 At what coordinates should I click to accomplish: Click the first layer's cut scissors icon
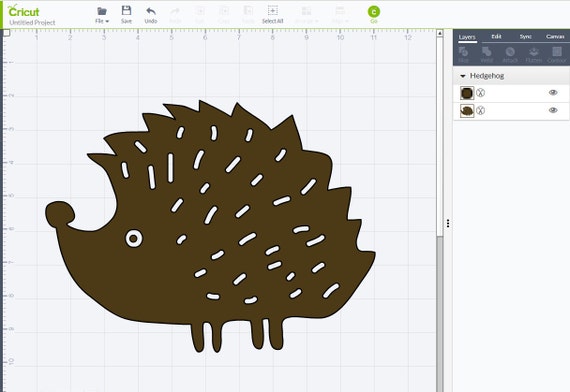(481, 93)
